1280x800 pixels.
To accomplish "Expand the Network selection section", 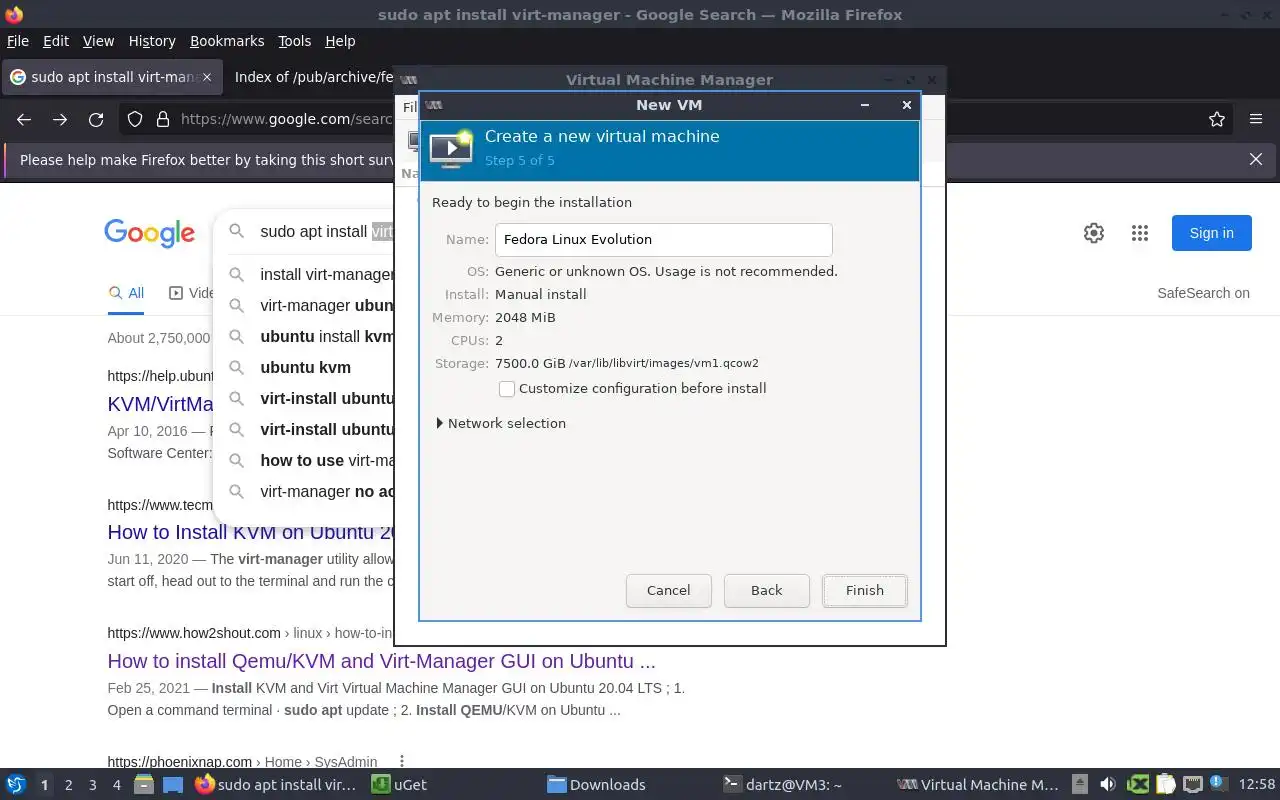I will tap(501, 423).
